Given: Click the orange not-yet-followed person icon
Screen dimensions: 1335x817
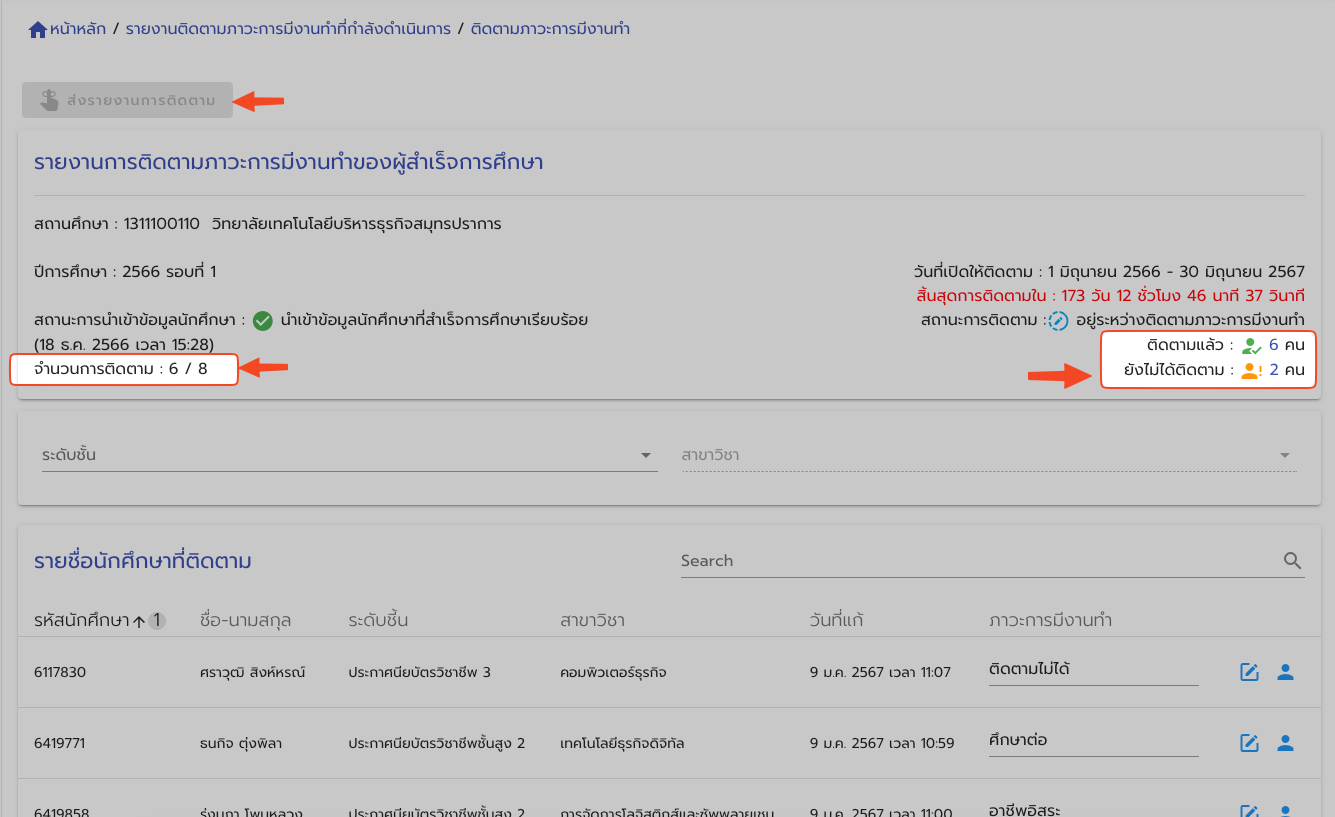Looking at the screenshot, I should point(1252,371).
